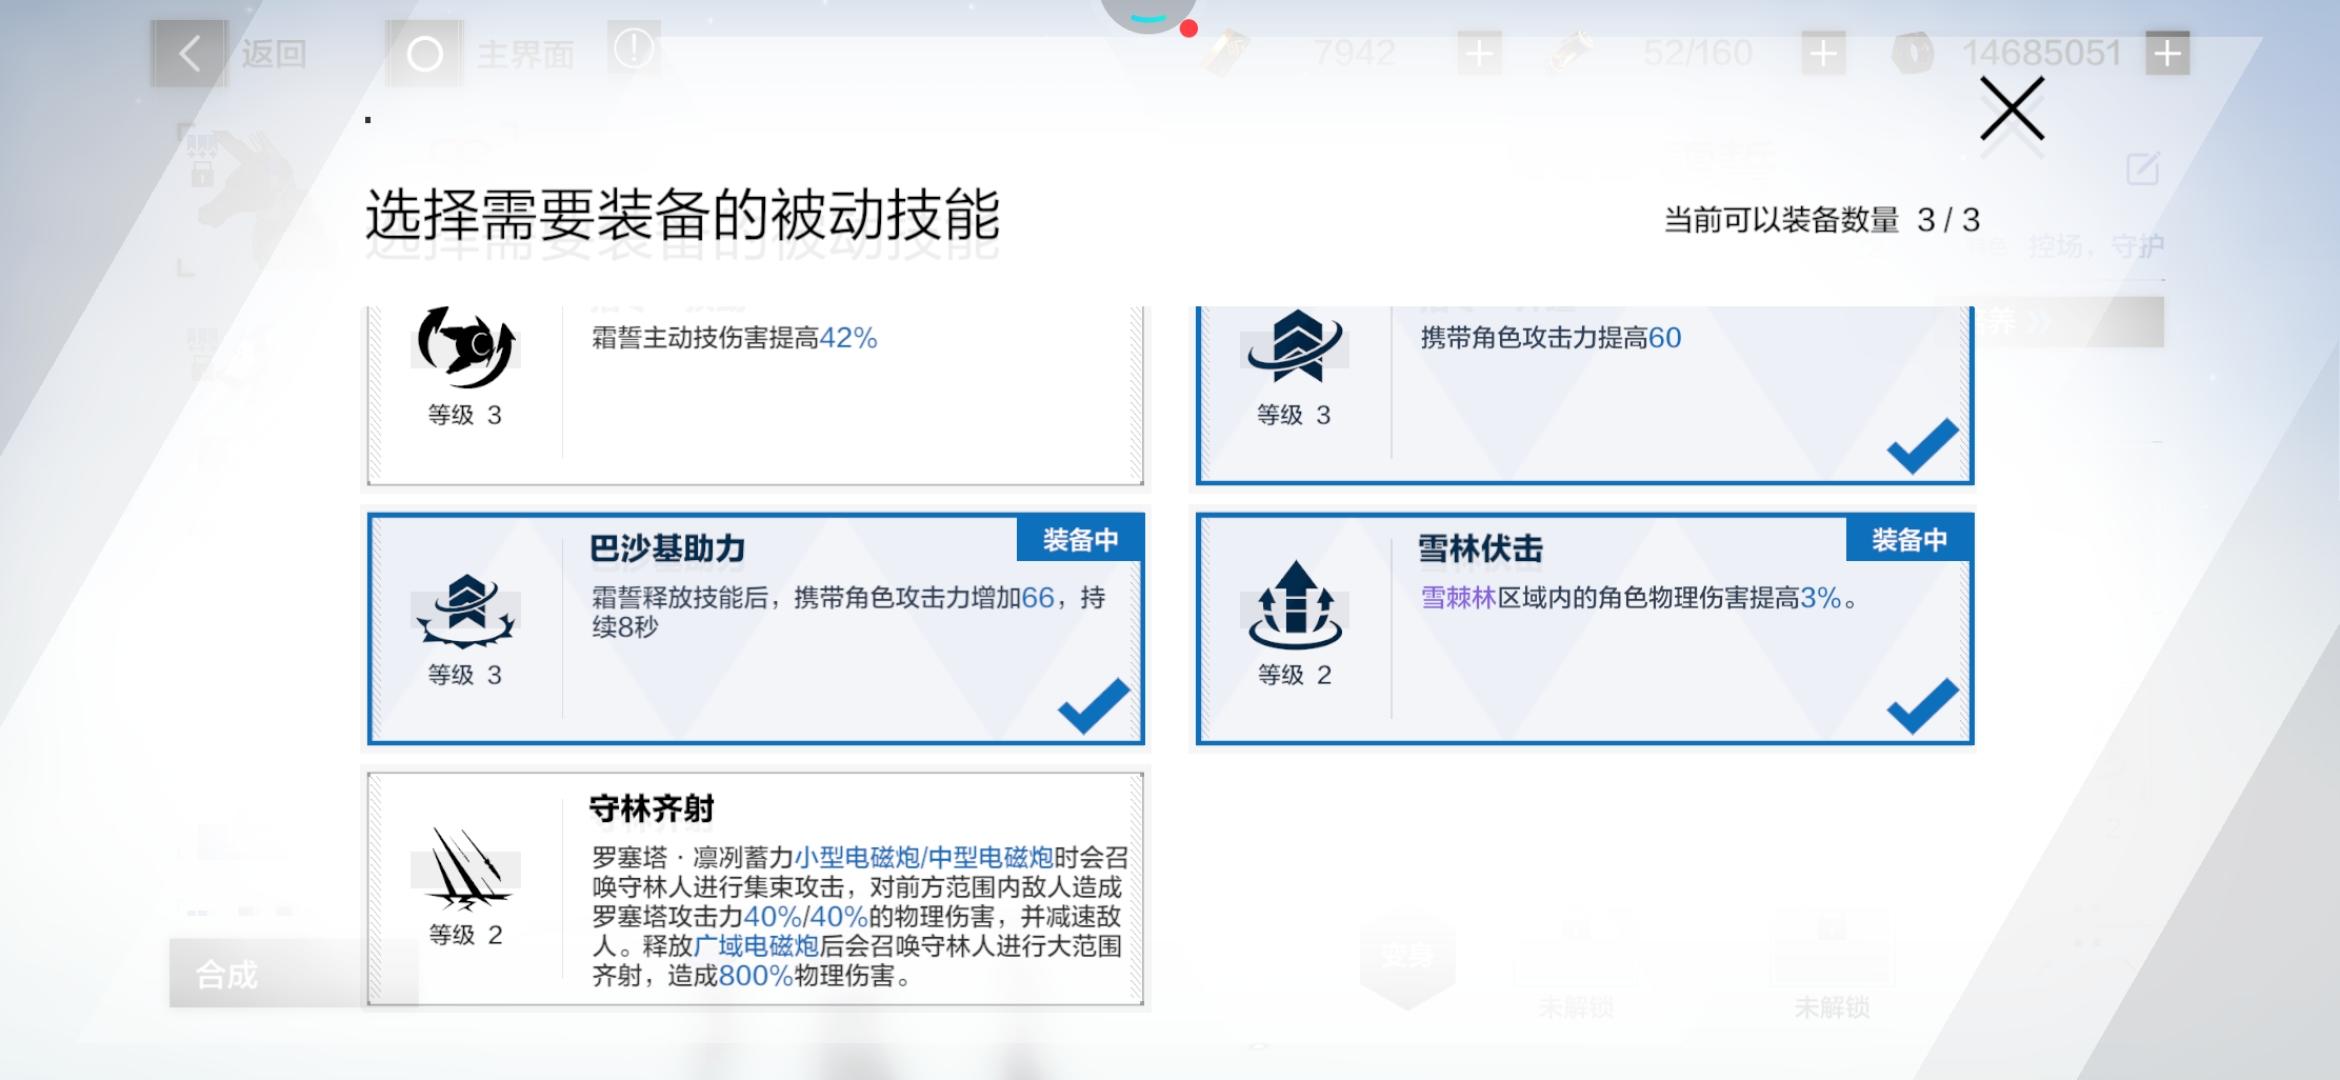This screenshot has width=2340, height=1080.
Task: Close the passive skill selection dialog
Action: (x=2012, y=110)
